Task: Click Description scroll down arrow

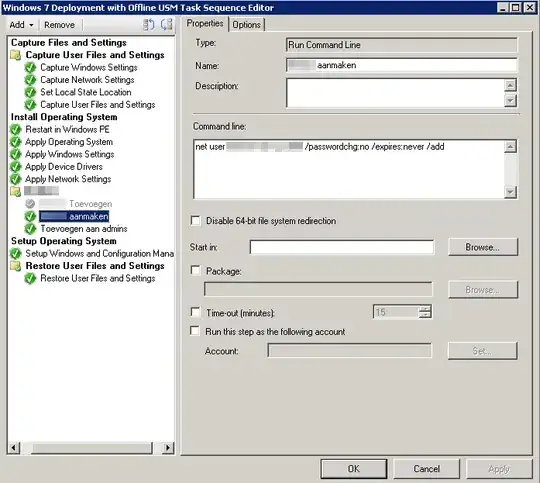Action: pos(510,101)
